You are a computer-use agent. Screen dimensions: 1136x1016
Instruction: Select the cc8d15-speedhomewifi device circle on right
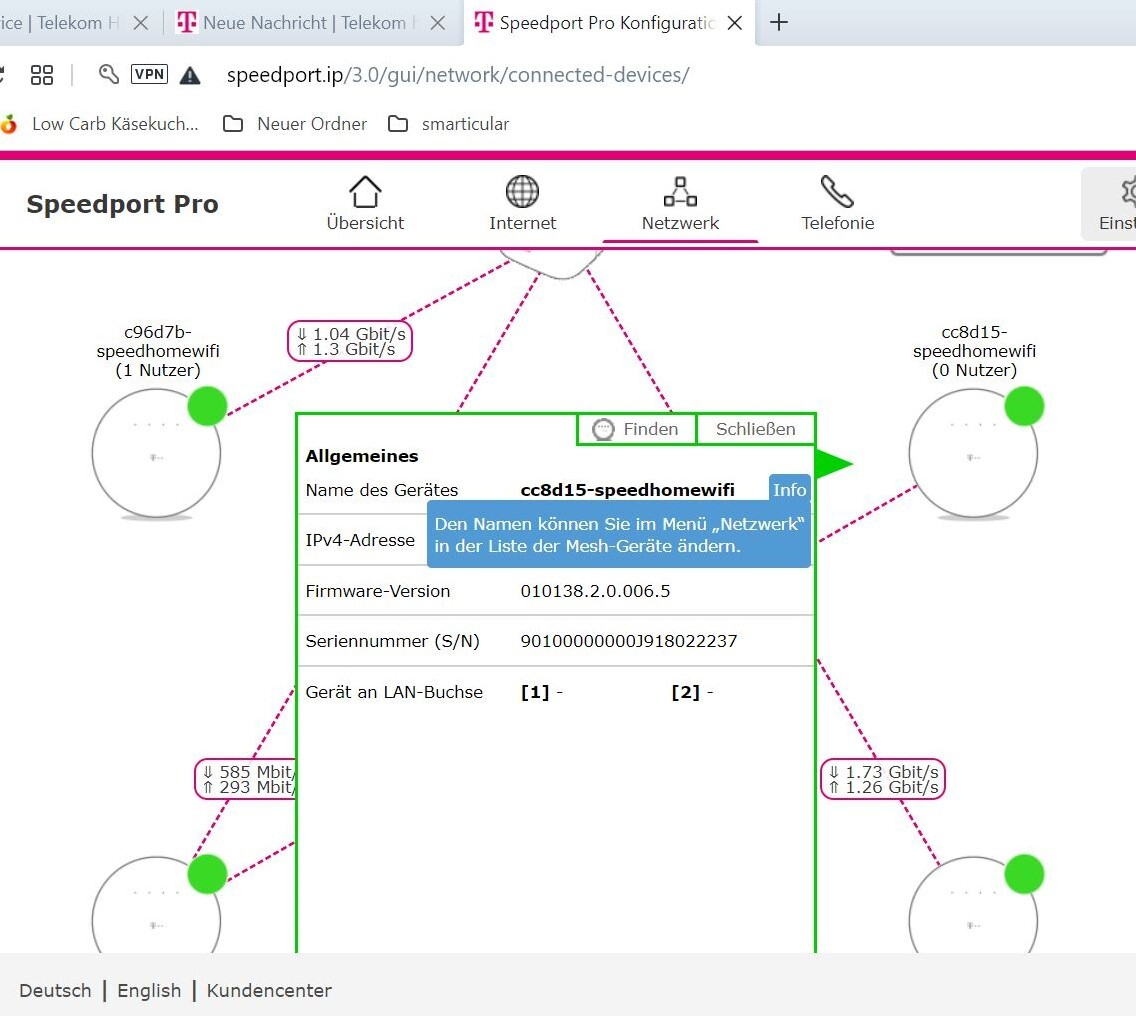pyautogui.click(x=973, y=453)
